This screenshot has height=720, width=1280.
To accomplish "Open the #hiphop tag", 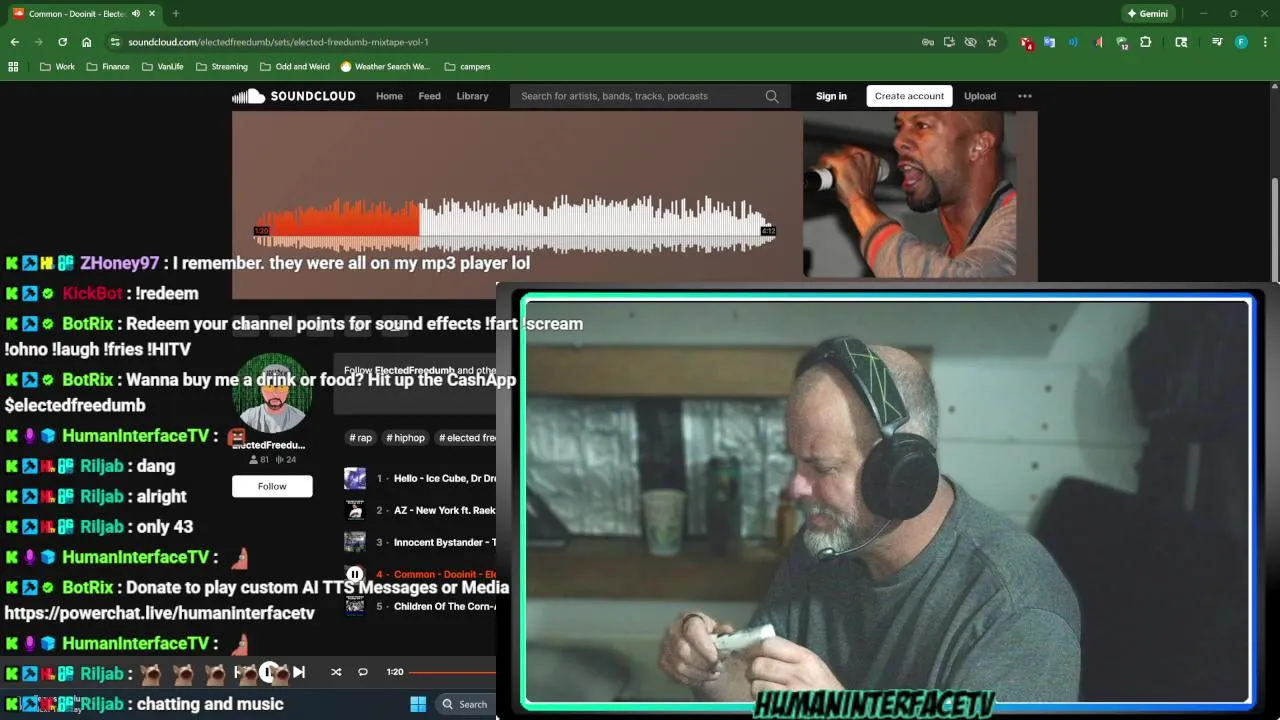I will [x=406, y=438].
